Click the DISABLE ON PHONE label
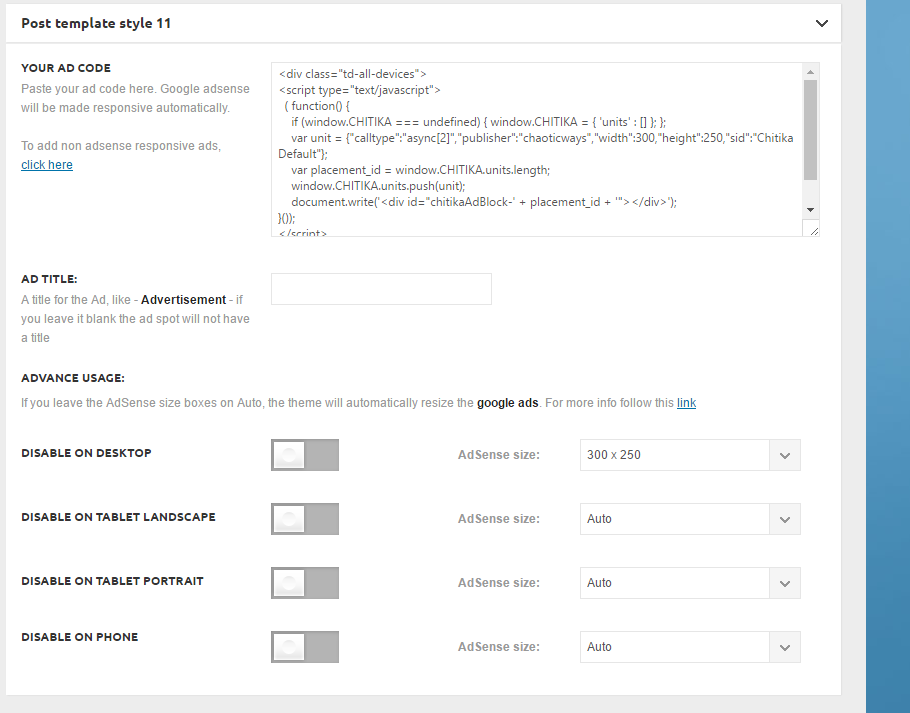Viewport: 910px width, 713px height. [80, 637]
